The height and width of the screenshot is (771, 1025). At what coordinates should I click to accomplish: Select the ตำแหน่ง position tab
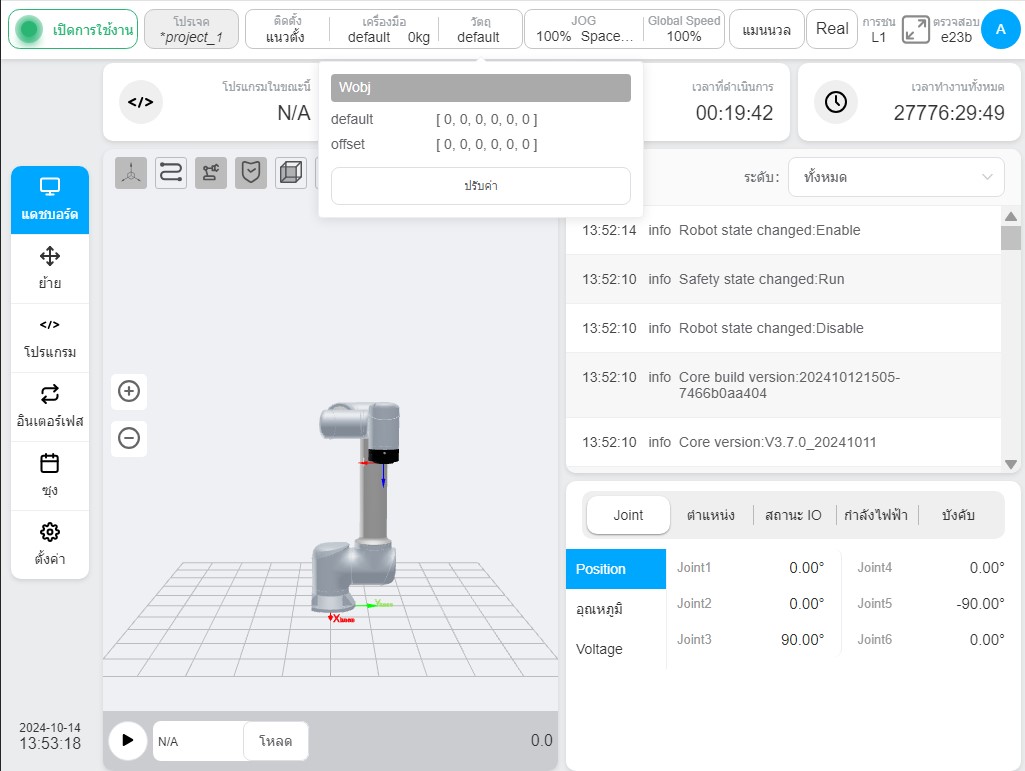[711, 515]
